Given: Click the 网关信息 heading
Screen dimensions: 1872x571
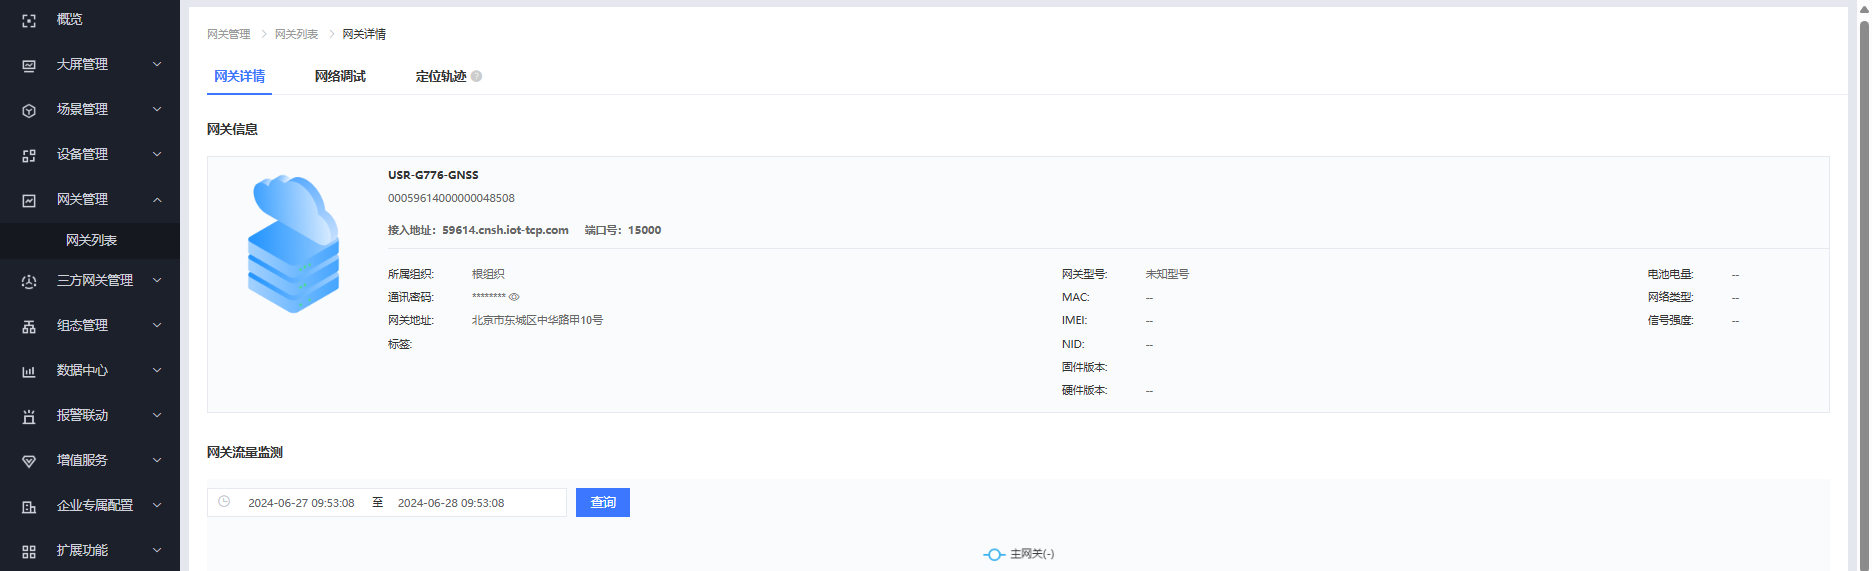Looking at the screenshot, I should coord(232,129).
